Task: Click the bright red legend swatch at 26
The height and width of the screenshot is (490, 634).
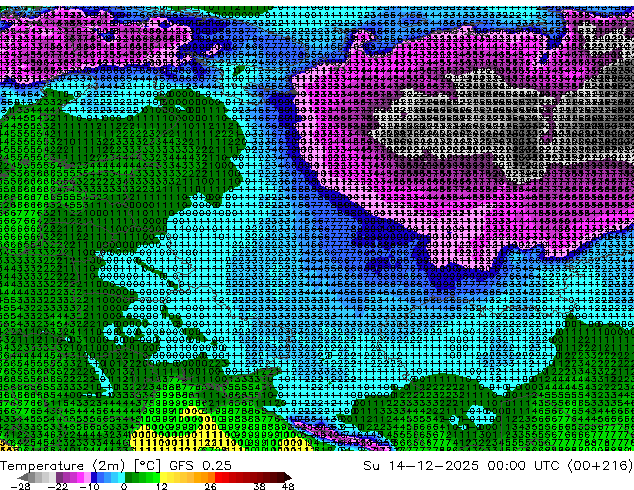Action: pyautogui.click(x=218, y=477)
